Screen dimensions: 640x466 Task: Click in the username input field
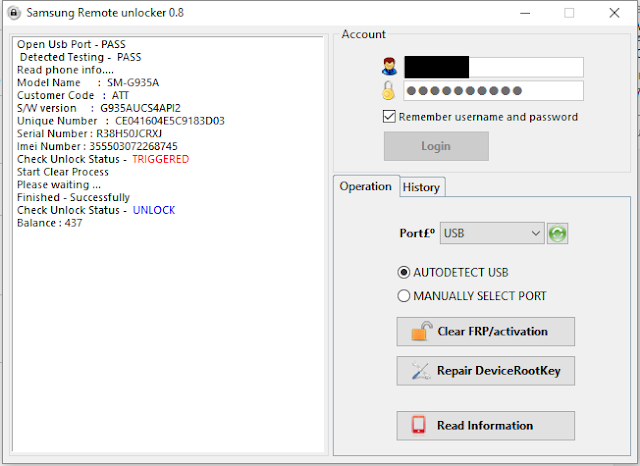[493, 67]
